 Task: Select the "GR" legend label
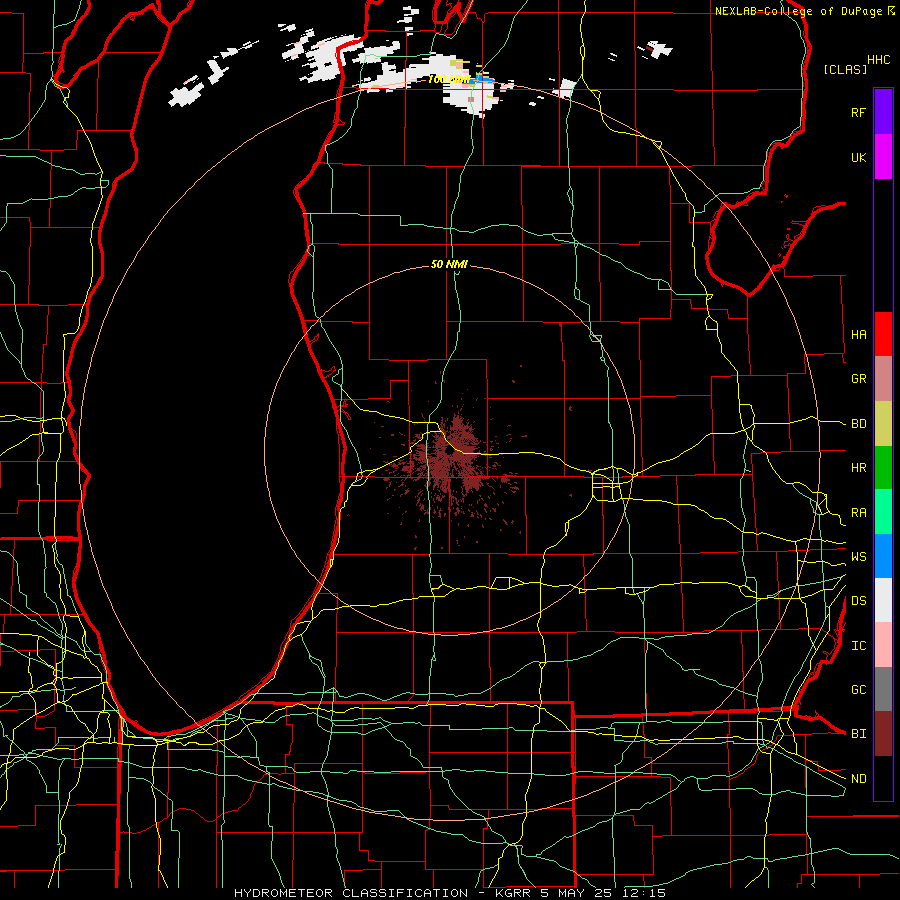(x=858, y=379)
